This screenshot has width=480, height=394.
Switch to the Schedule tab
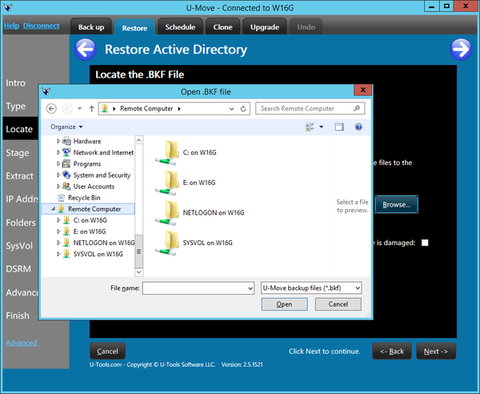pos(180,27)
